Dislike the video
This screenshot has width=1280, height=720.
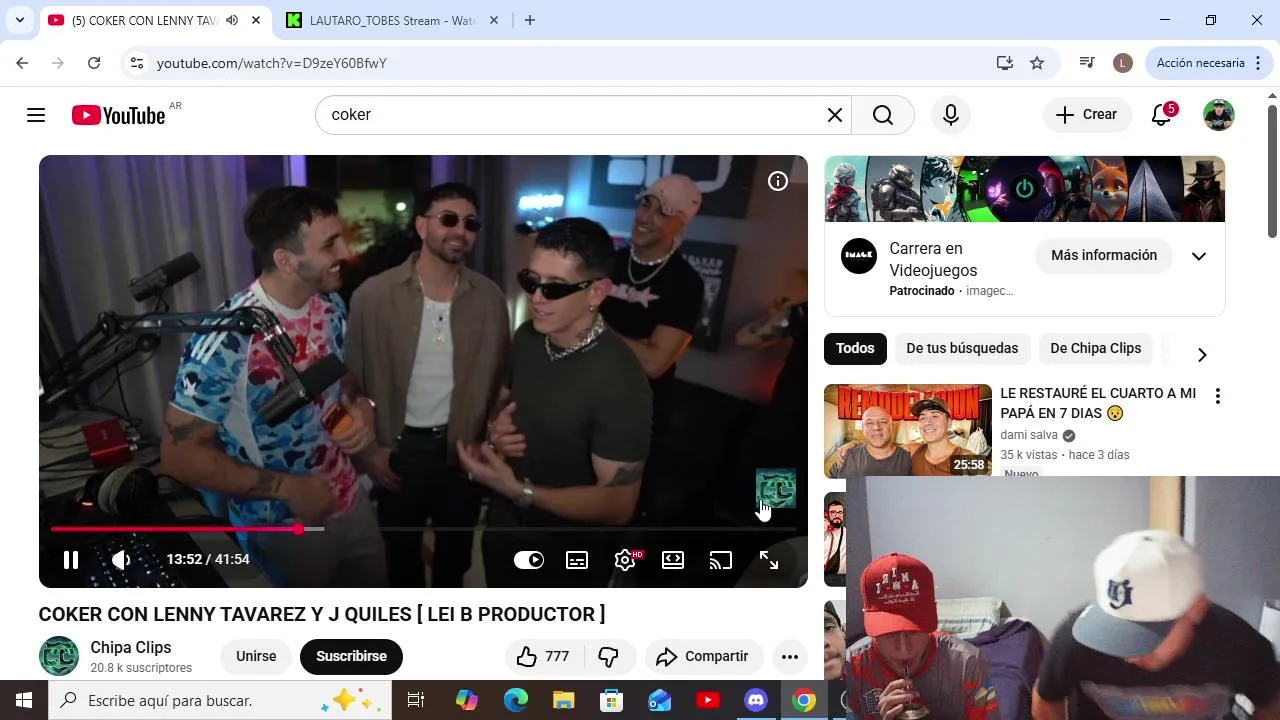pos(609,657)
